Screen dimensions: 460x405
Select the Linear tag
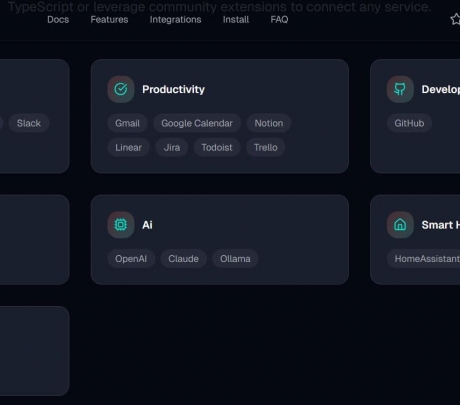pos(128,147)
